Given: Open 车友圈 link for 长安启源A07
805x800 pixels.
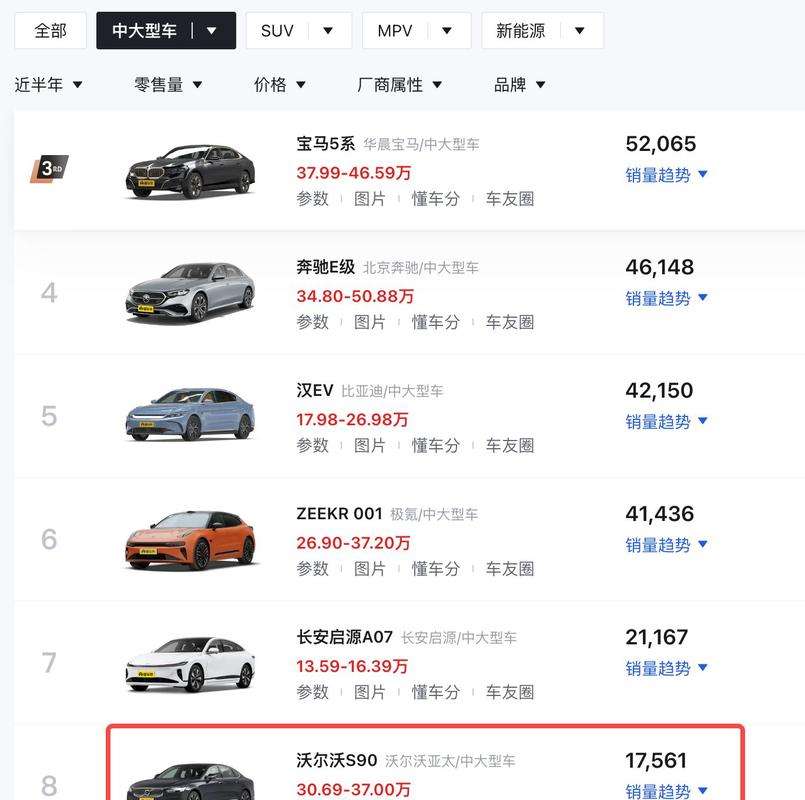Looking at the screenshot, I should [x=510, y=692].
